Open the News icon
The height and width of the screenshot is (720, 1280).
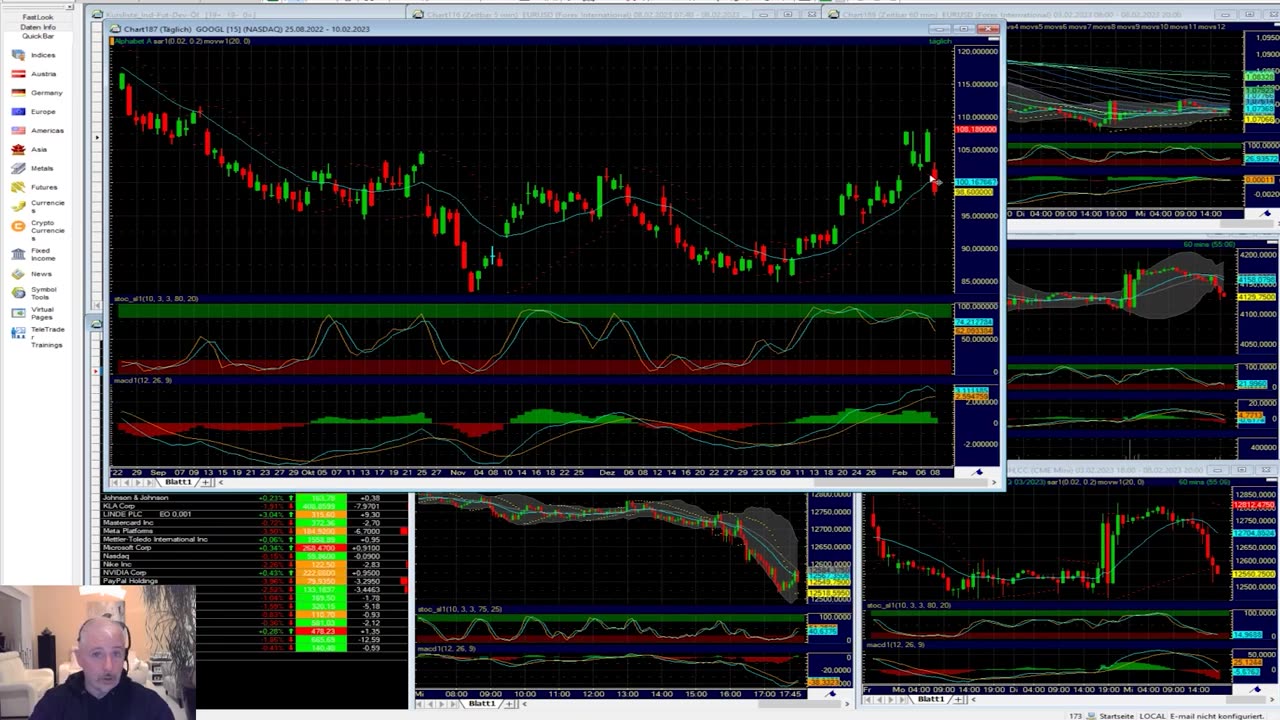pyautogui.click(x=18, y=273)
